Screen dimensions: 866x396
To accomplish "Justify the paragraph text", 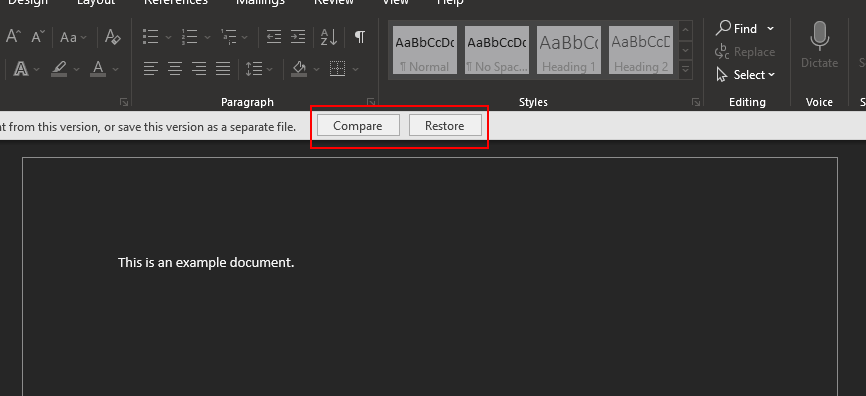I will [x=223, y=69].
